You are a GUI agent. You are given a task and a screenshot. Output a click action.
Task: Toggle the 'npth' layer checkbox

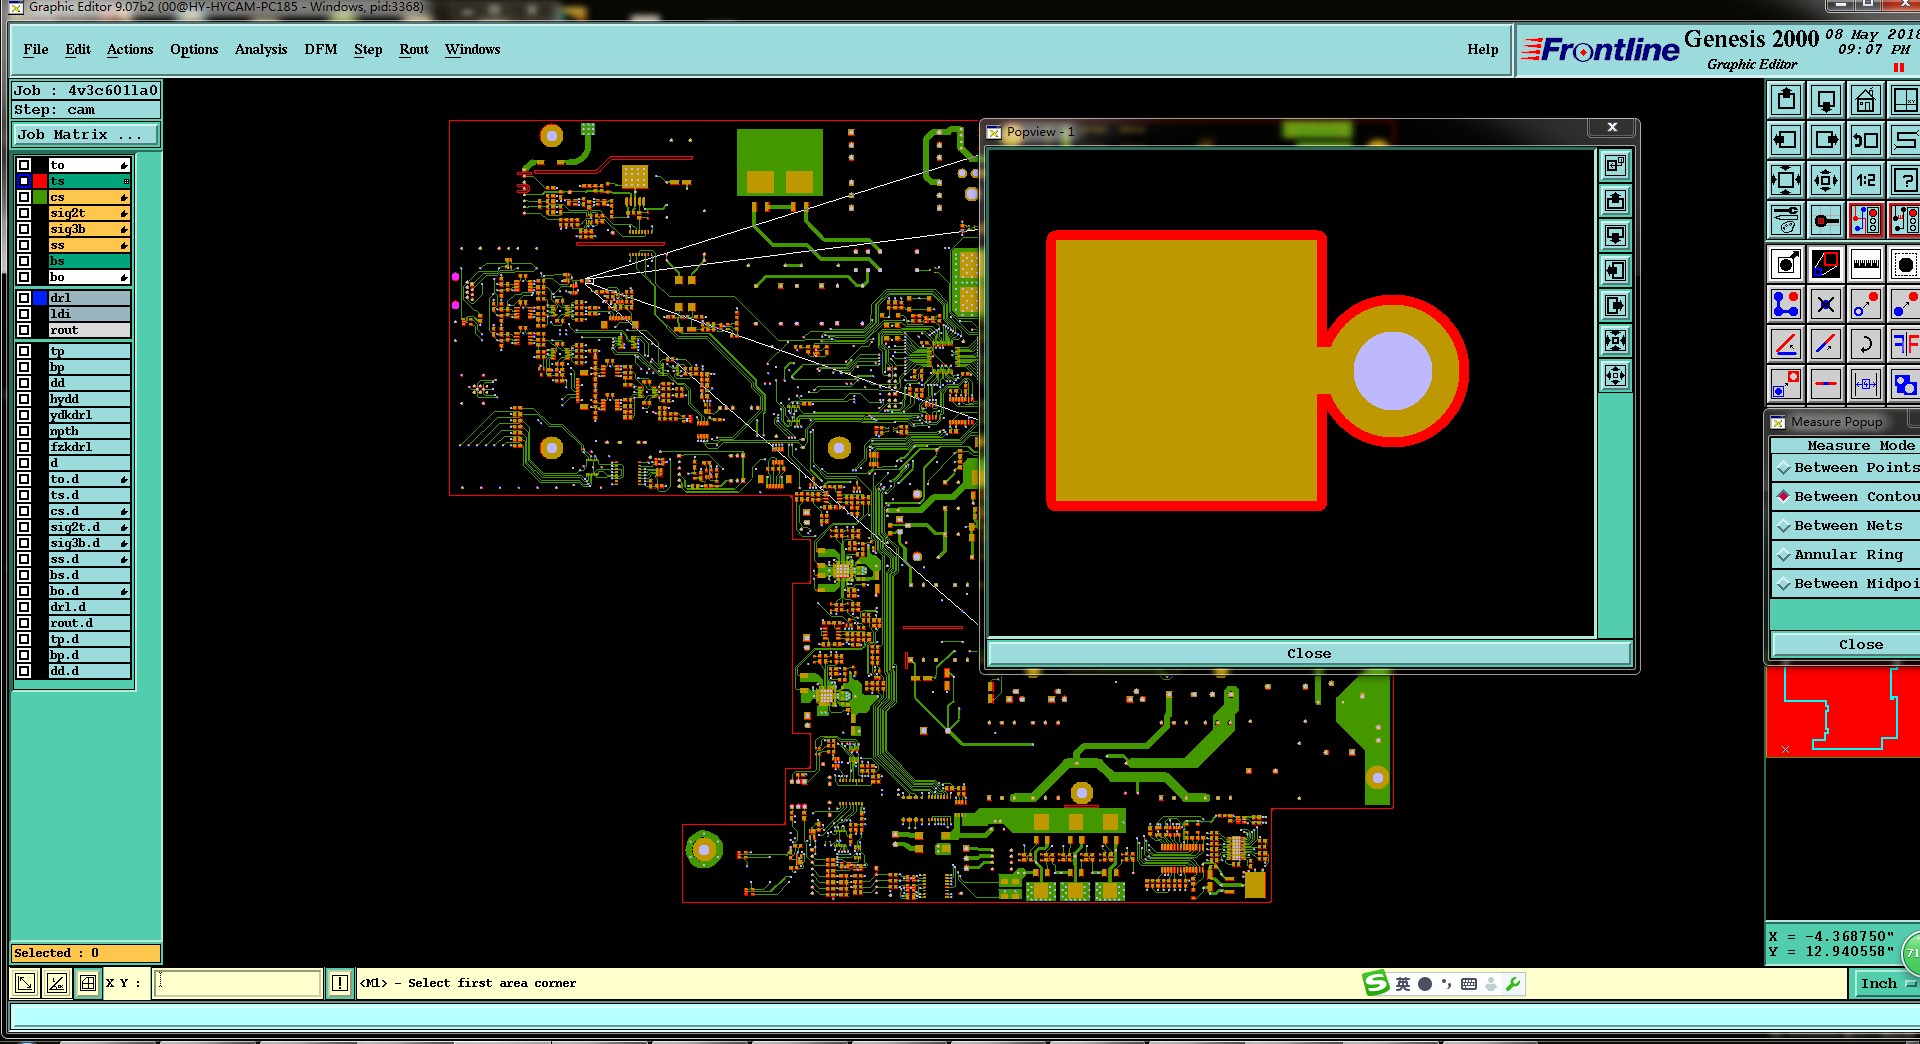24,431
